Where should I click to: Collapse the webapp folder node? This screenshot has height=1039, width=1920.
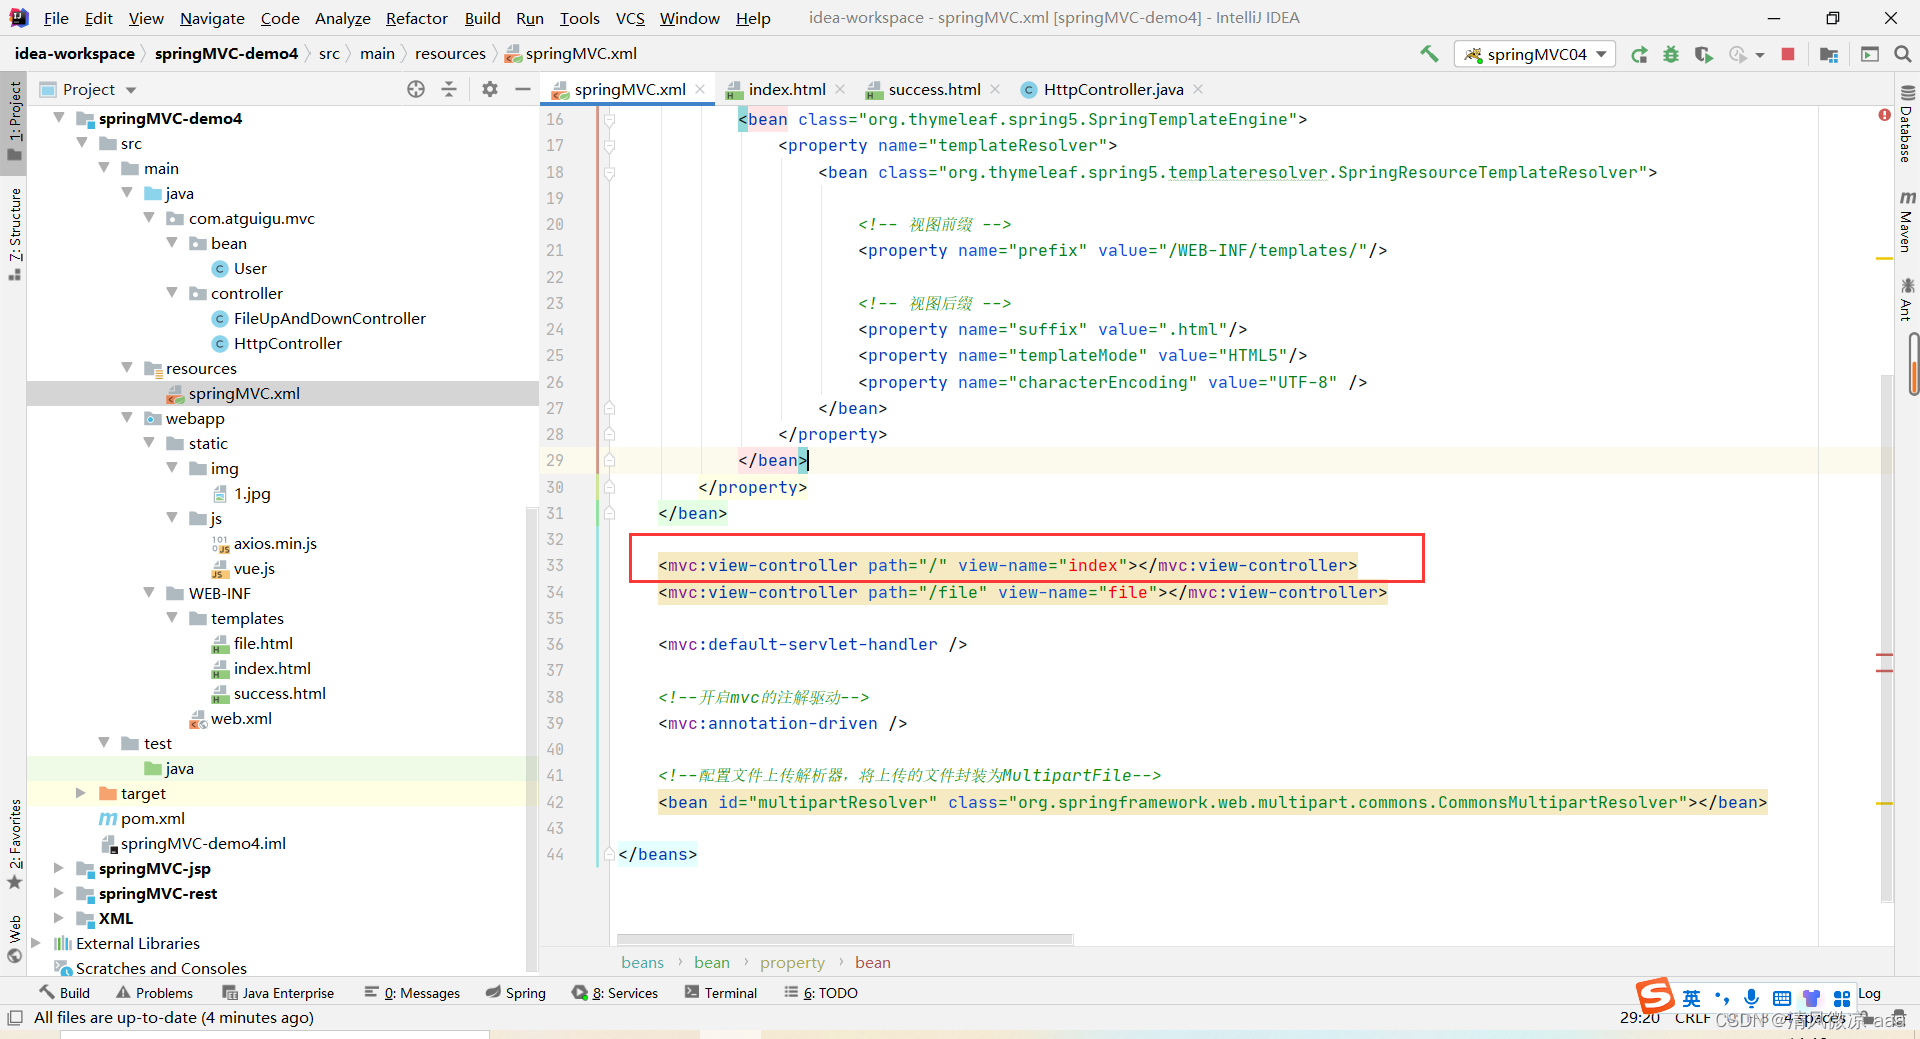tap(127, 418)
